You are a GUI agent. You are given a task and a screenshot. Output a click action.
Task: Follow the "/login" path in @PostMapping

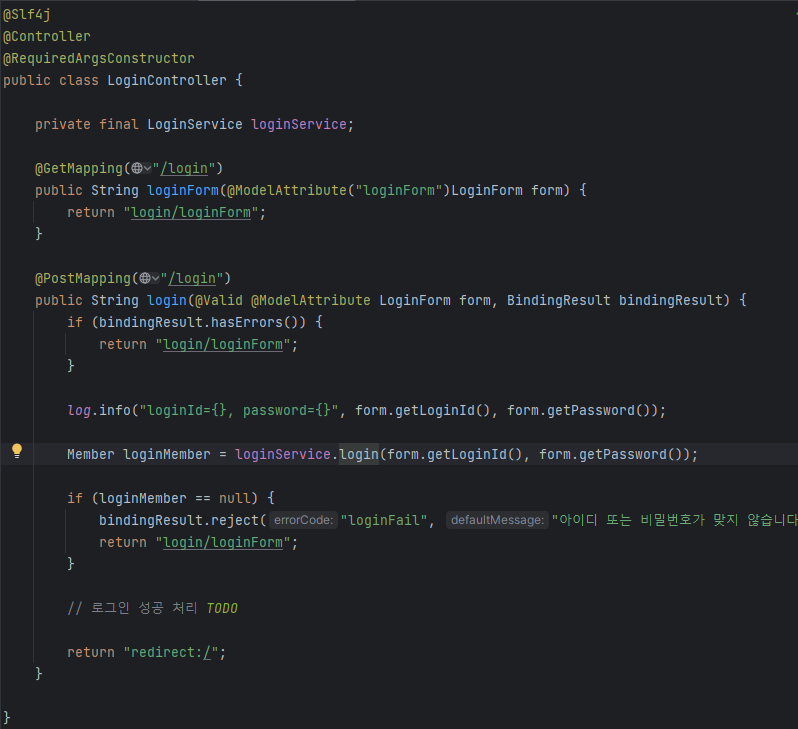click(x=192, y=278)
